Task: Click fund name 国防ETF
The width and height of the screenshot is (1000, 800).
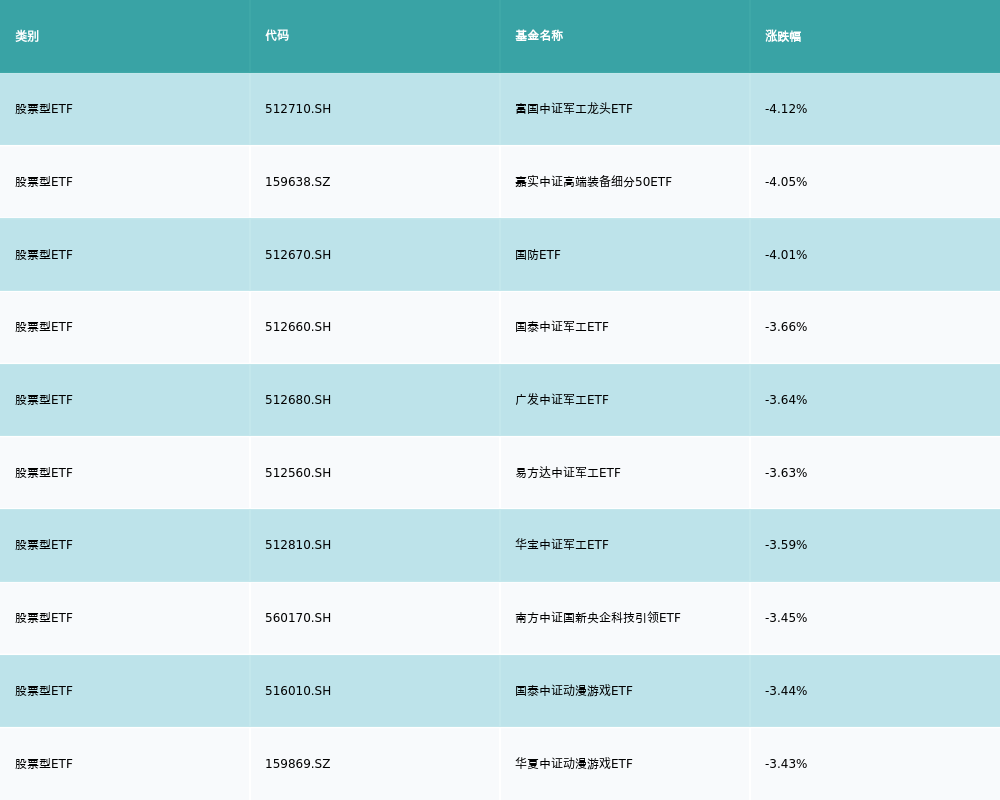Action: 538,255
